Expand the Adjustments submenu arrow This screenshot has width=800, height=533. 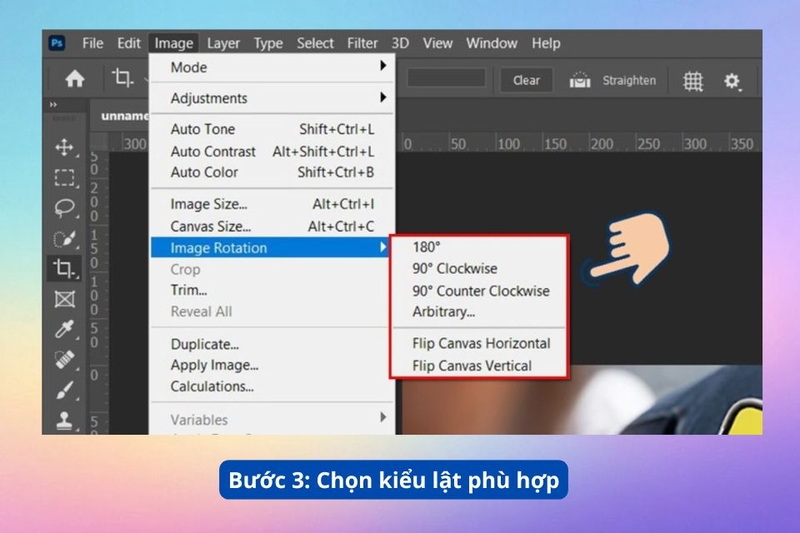coord(383,97)
